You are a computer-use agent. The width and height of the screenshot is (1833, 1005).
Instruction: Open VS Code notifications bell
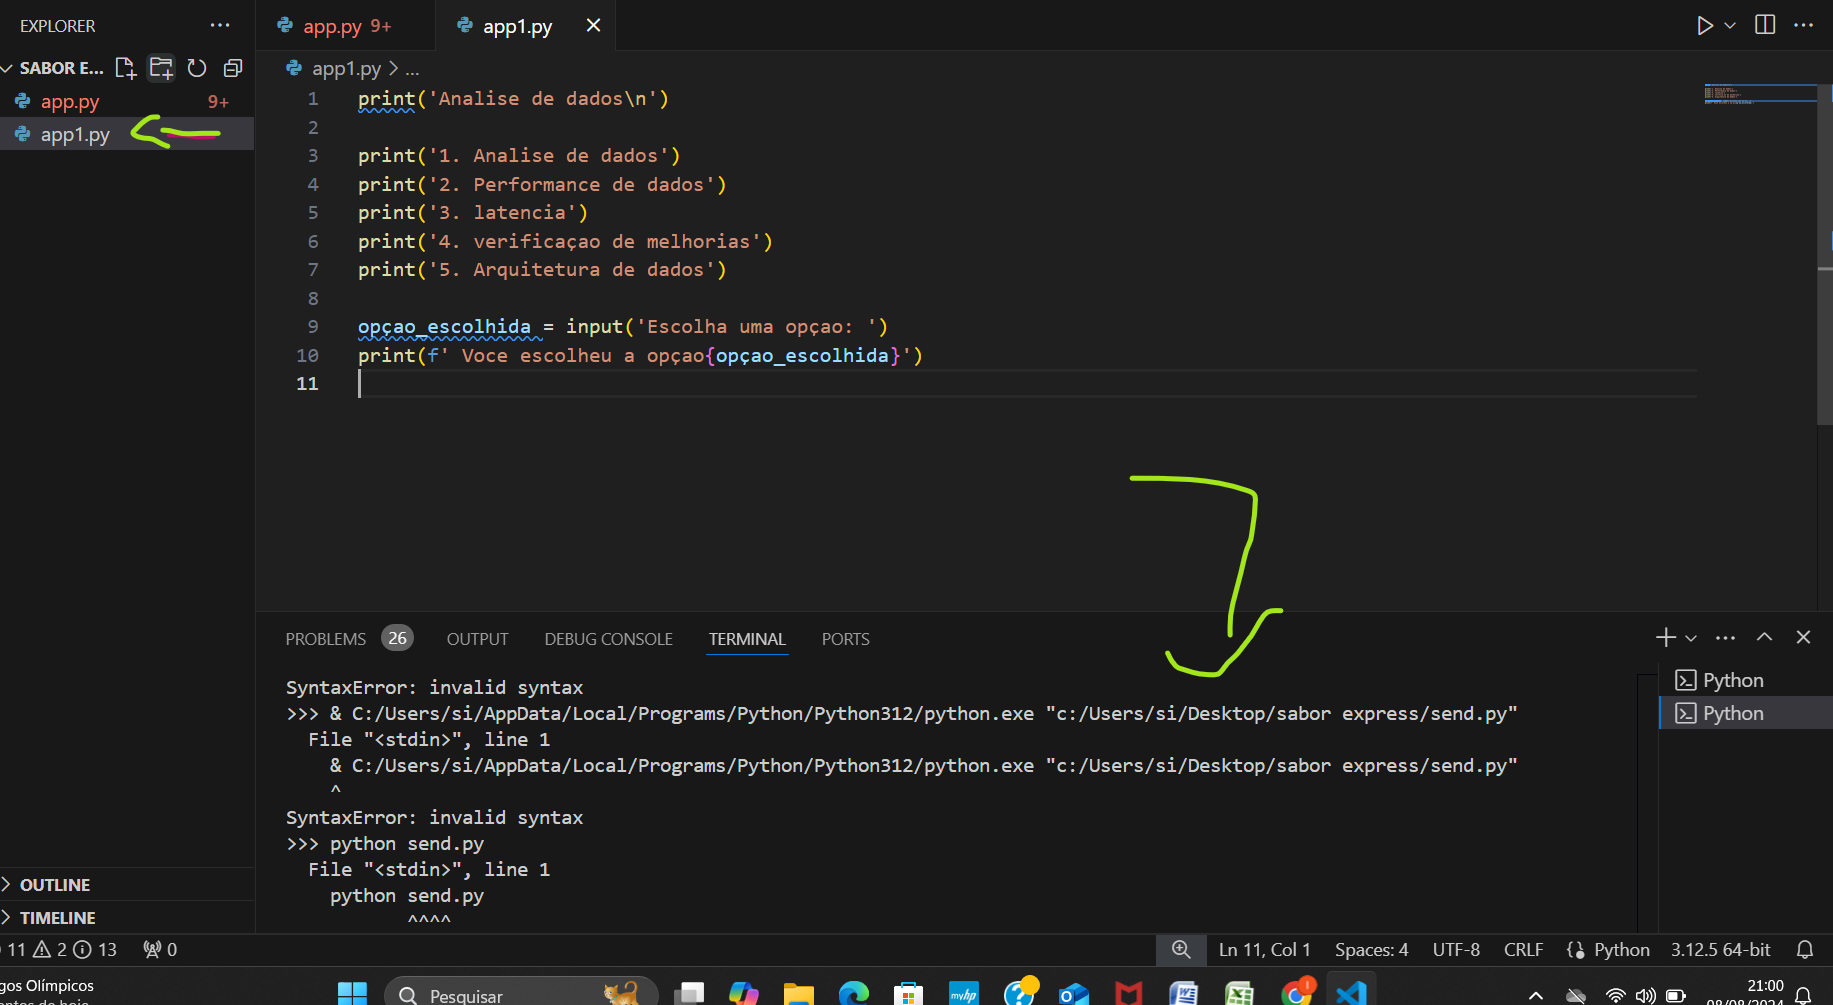coord(1805,949)
